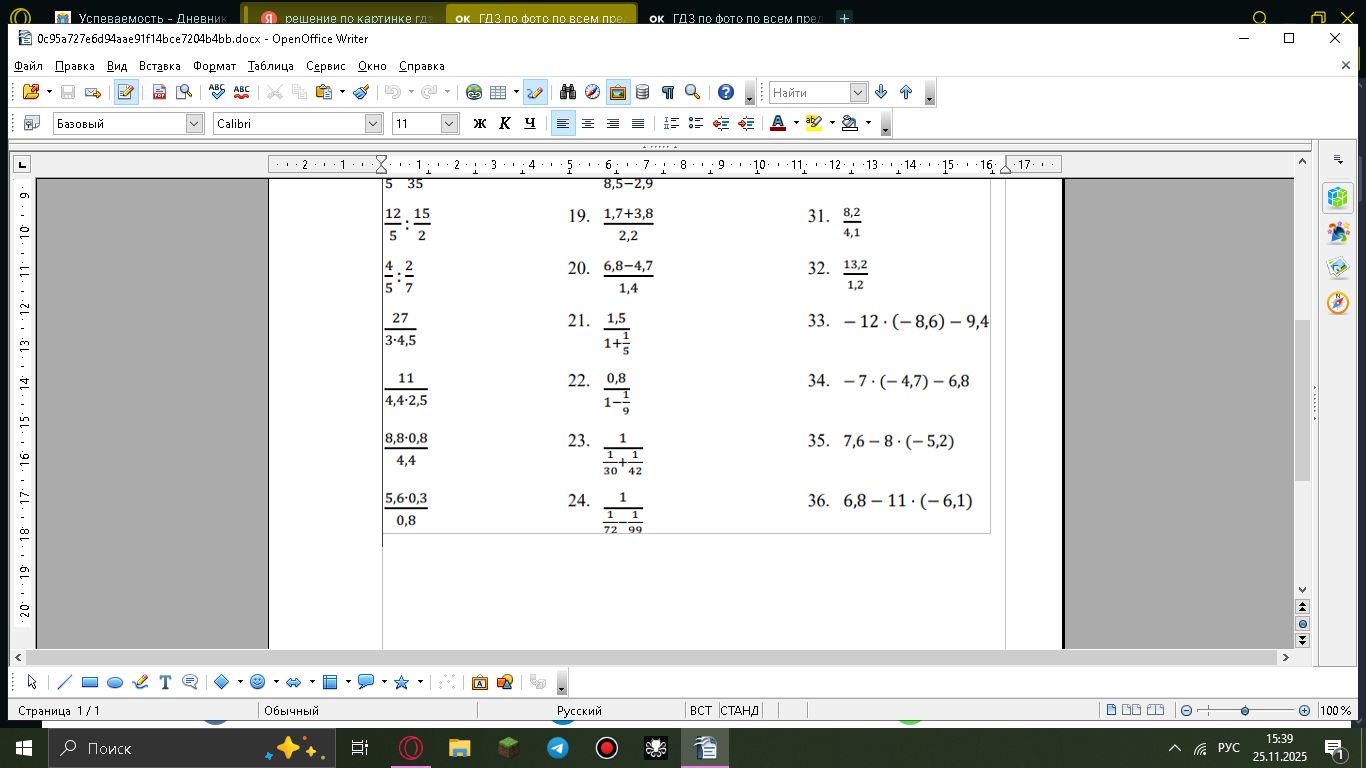This screenshot has width=1366, height=768.
Task: Open the Вставка menu
Action: click(x=160, y=66)
